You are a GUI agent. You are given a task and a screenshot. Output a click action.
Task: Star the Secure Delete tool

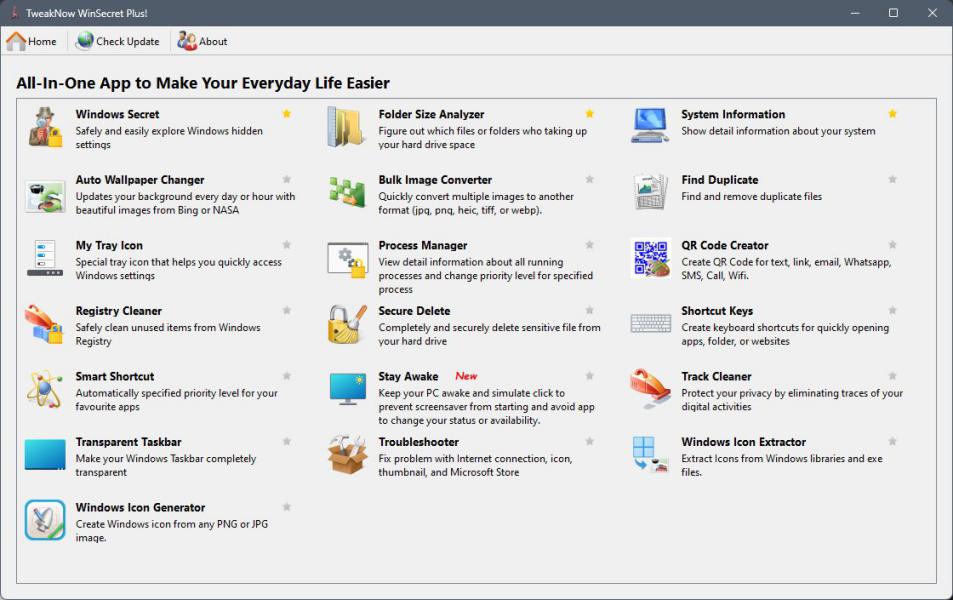(590, 311)
